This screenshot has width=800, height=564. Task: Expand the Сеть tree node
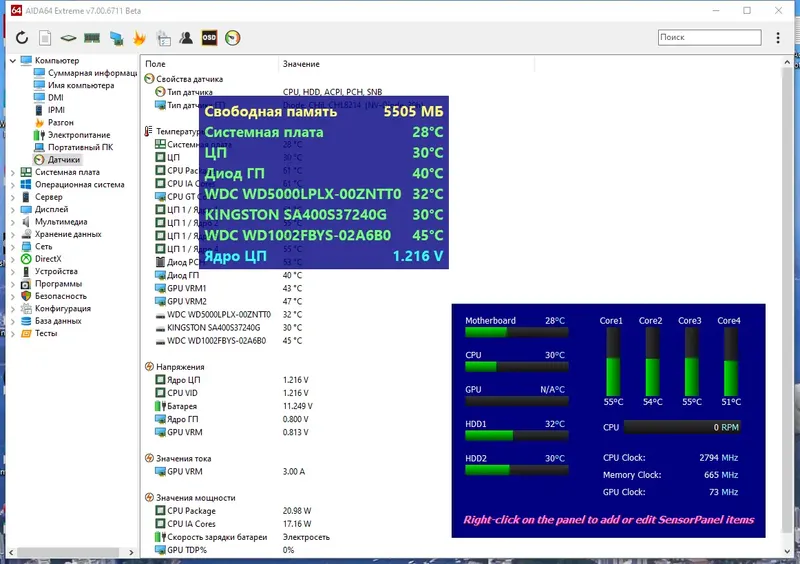(13, 247)
